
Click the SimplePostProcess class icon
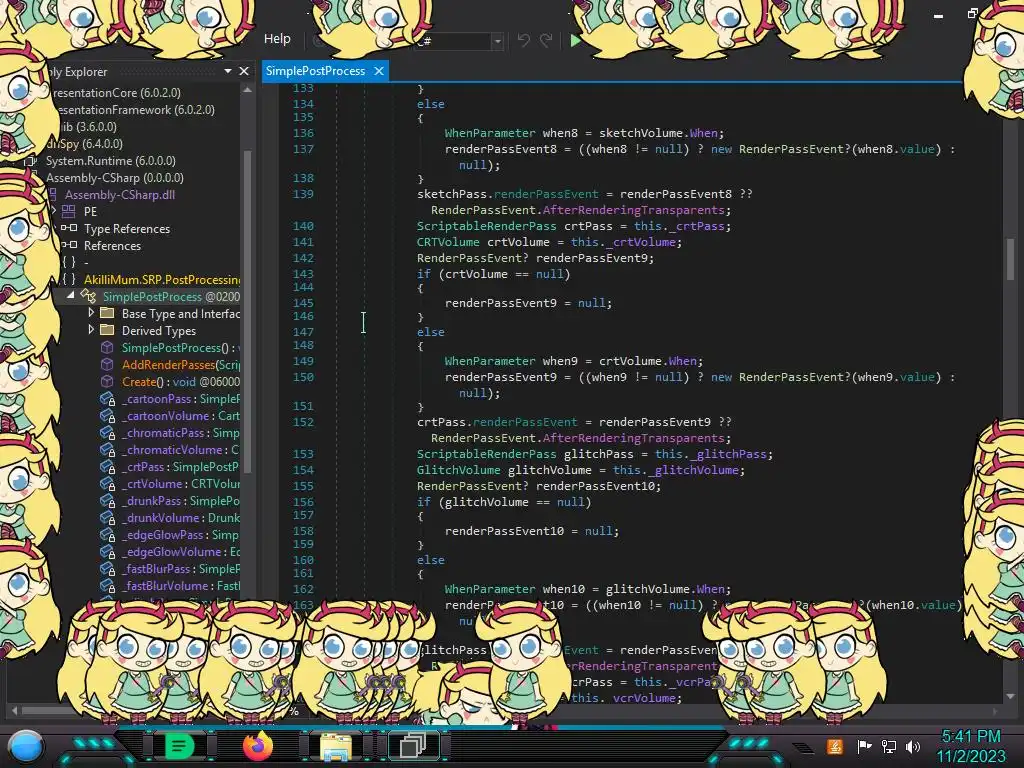[x=88, y=296]
